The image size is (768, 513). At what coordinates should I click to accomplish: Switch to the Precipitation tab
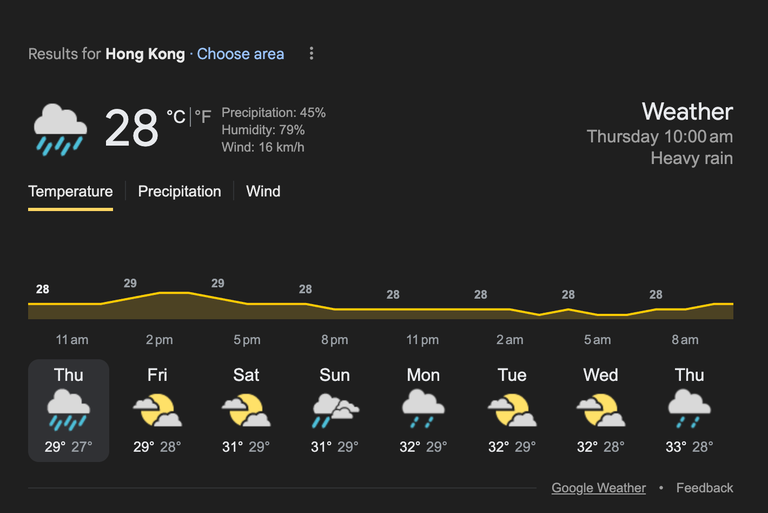pos(179,191)
